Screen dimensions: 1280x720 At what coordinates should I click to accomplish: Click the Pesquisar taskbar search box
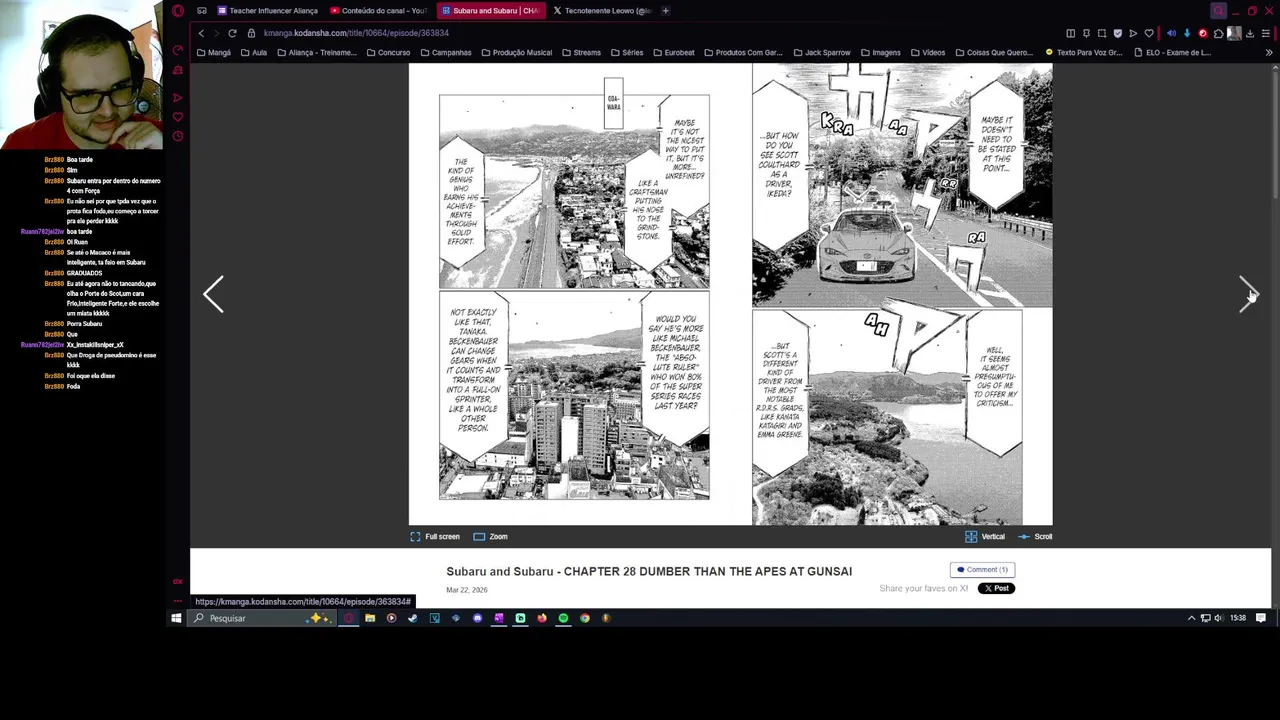260,618
